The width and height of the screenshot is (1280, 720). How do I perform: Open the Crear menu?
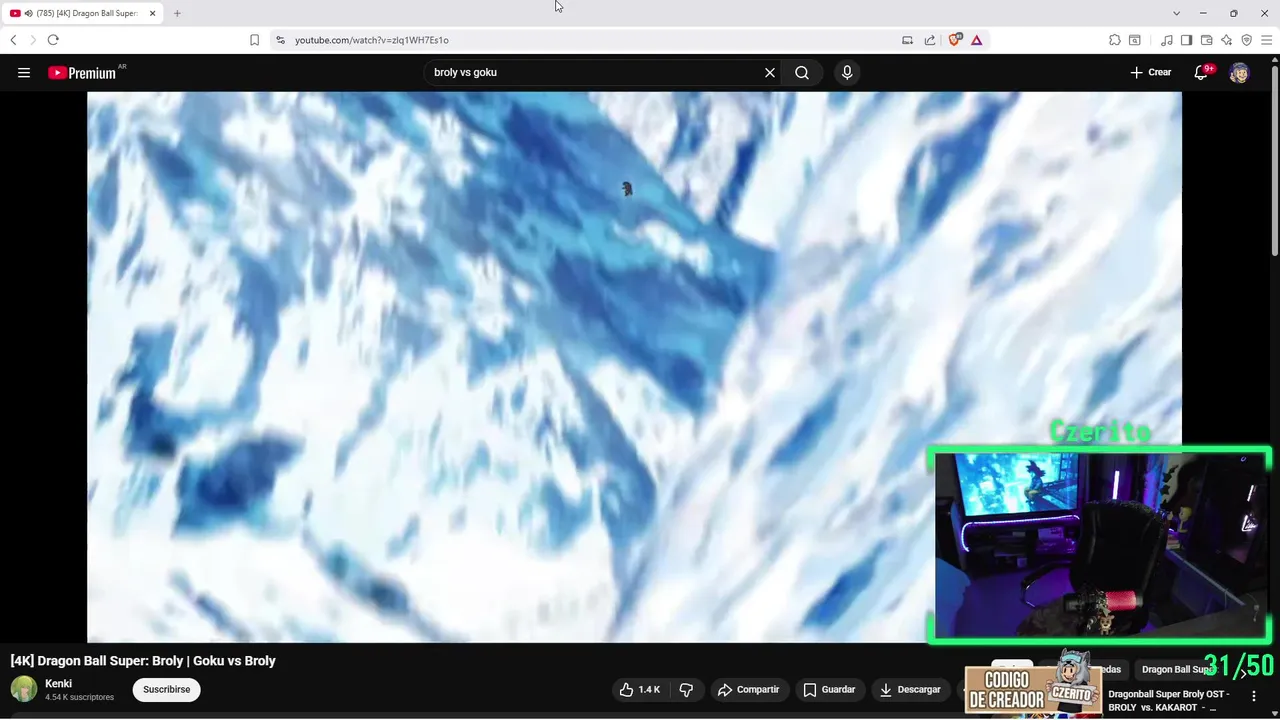point(1151,73)
